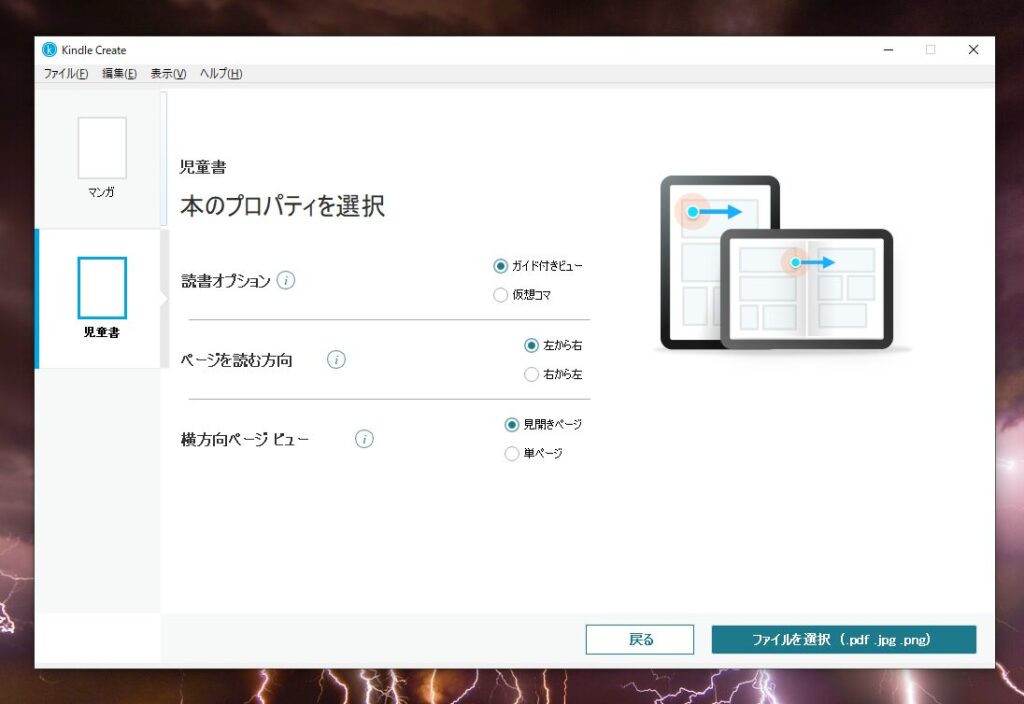
Task: Click the info icon beside 読書オプション
Action: 285,280
